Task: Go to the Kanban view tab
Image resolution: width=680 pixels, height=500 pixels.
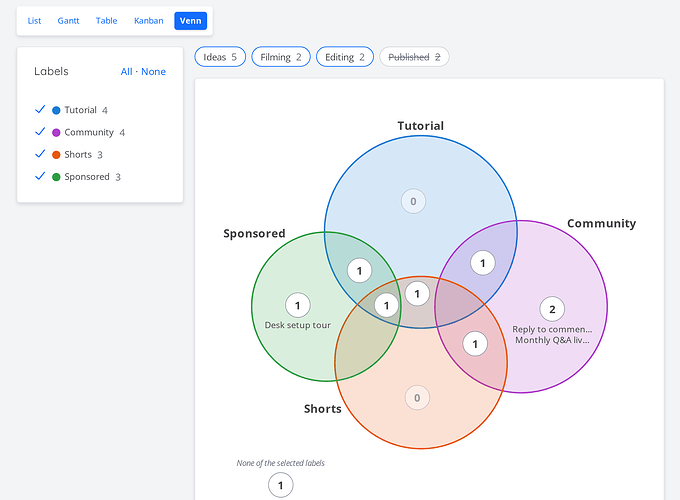Action: point(149,21)
